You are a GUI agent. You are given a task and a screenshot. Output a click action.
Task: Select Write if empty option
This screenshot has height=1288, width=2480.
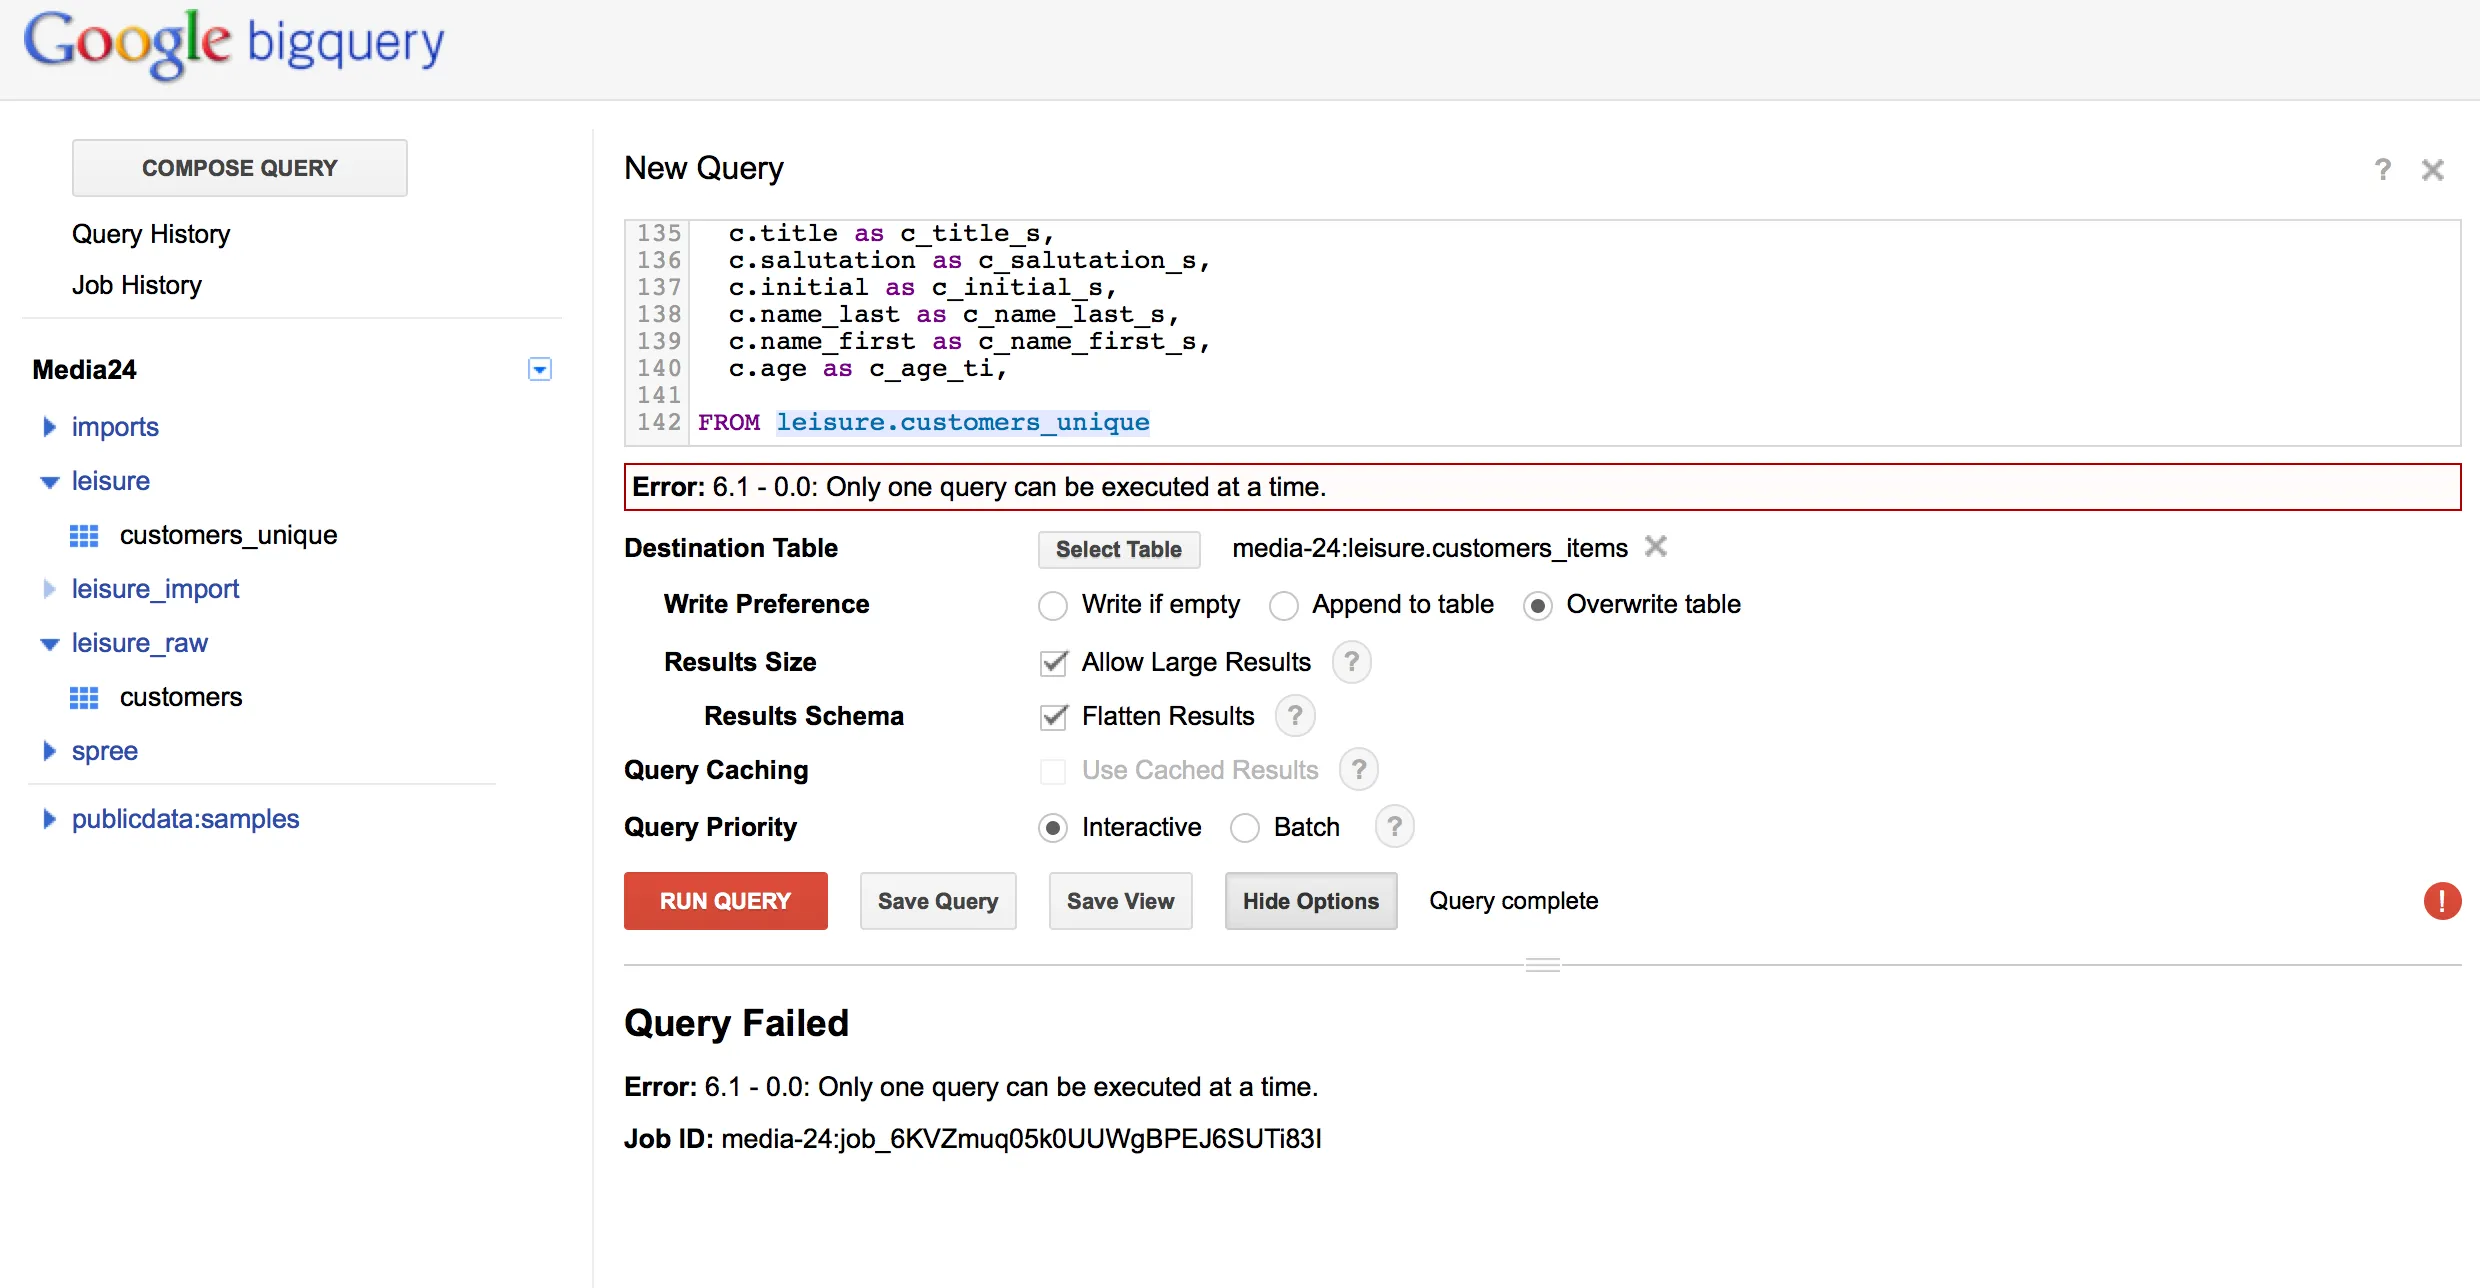click(1053, 606)
